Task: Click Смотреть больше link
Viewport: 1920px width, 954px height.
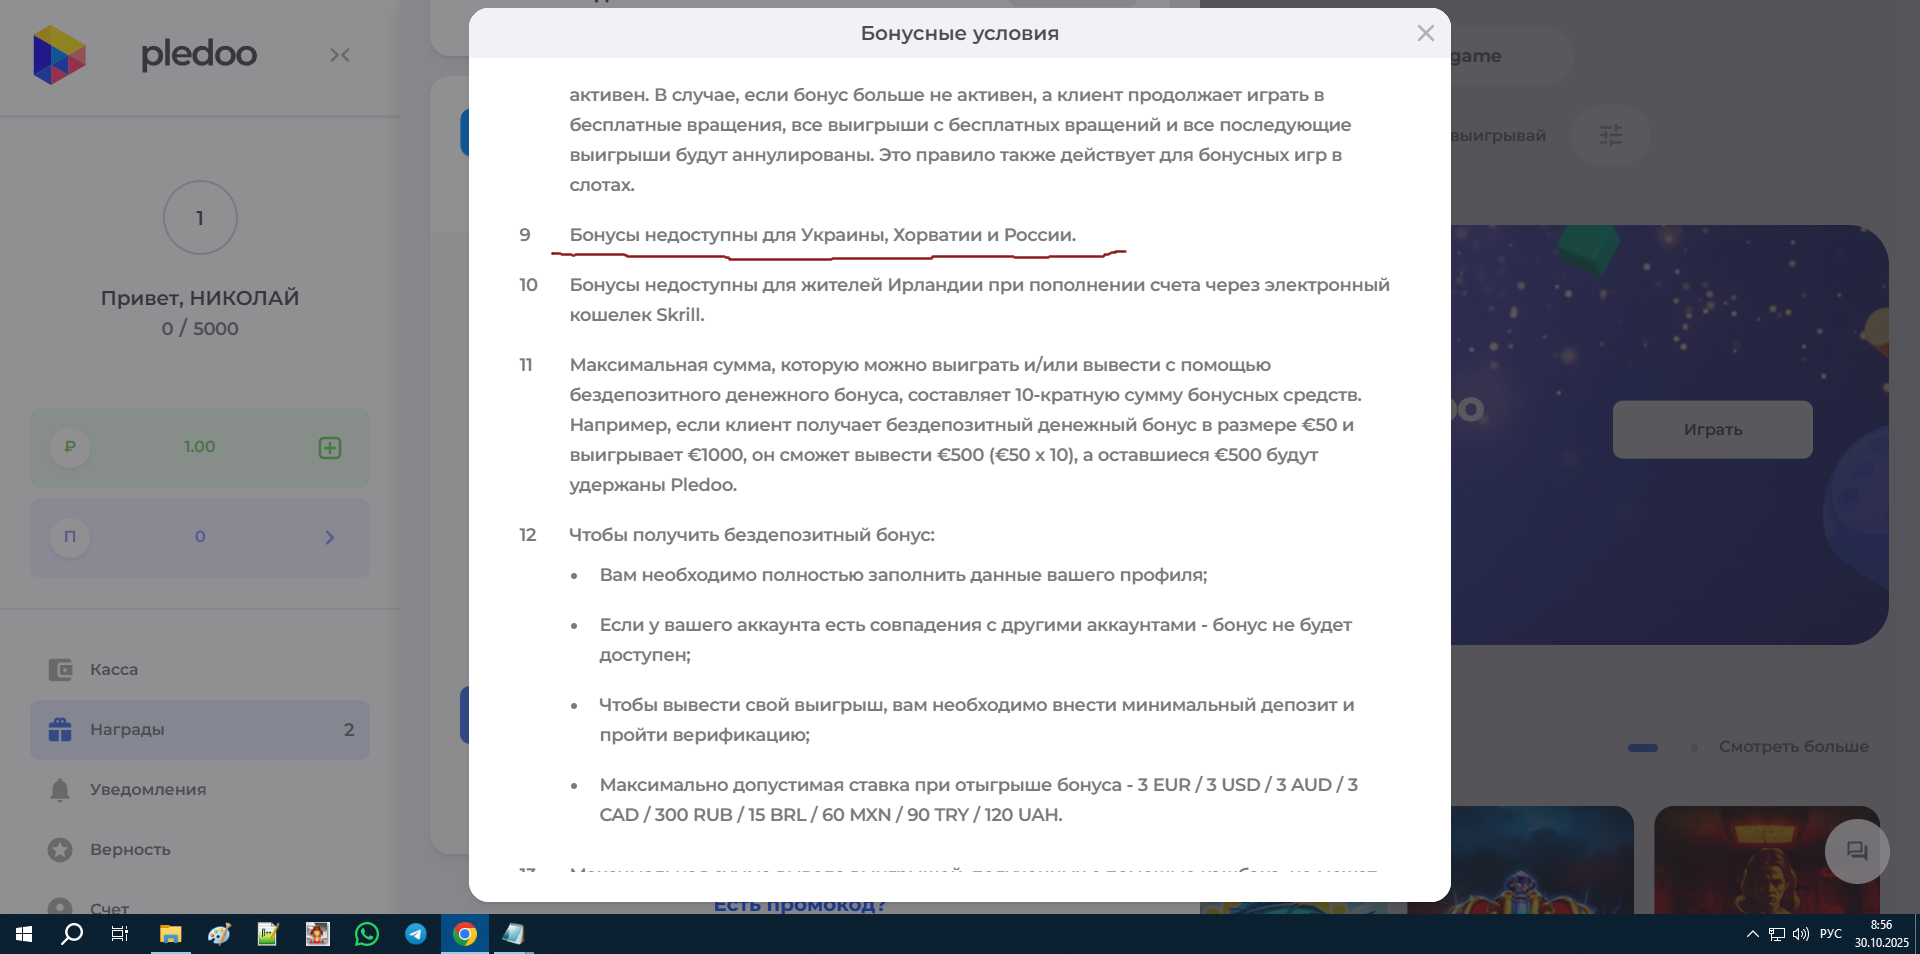Action: click(1793, 747)
